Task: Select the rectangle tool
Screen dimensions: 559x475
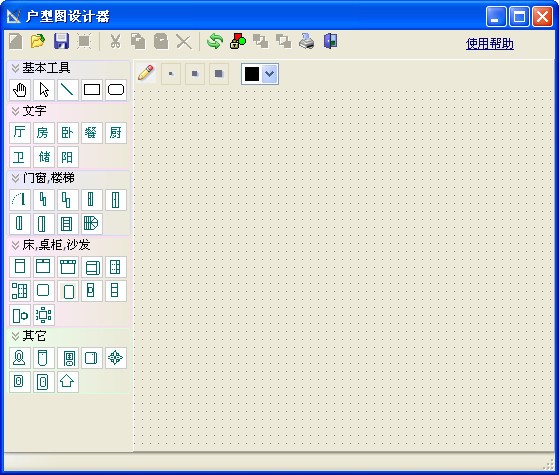Action: tap(92, 90)
